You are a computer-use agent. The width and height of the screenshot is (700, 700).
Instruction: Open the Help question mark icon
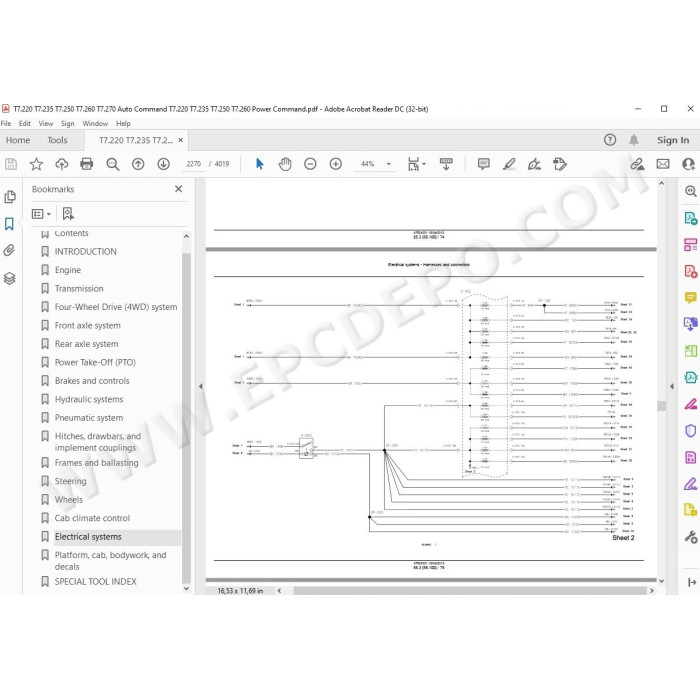[610, 140]
